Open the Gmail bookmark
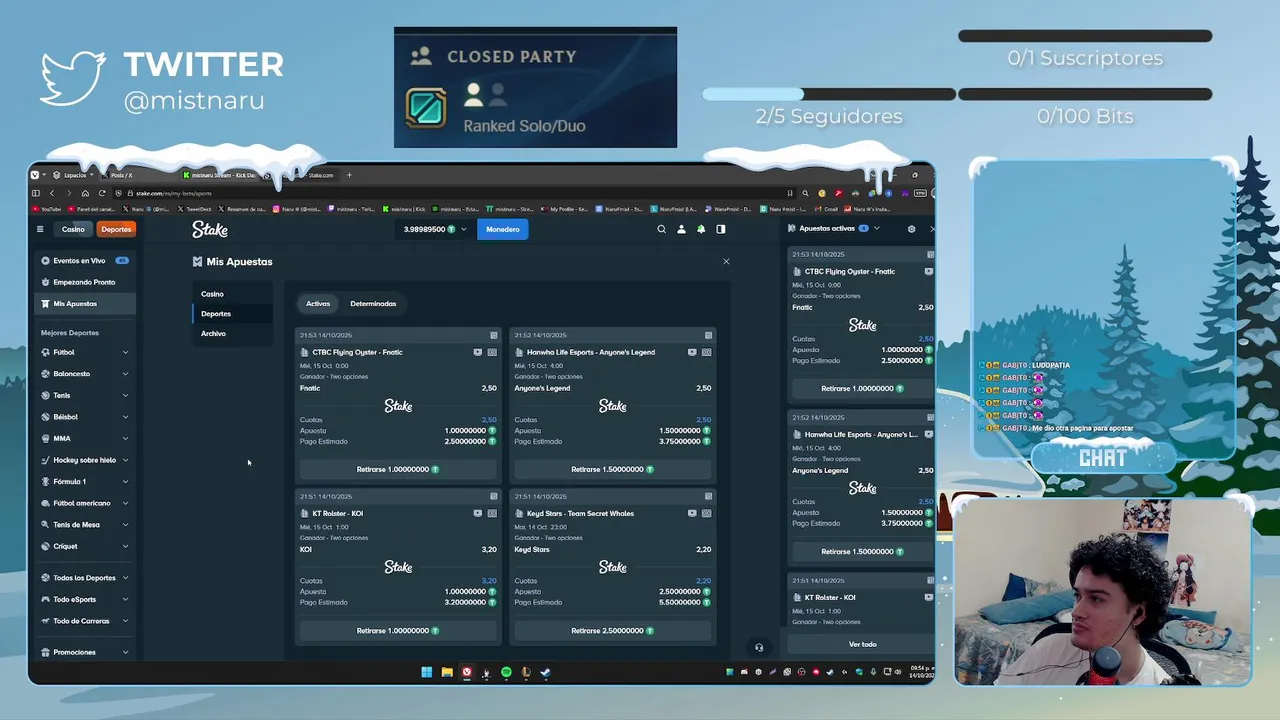The width and height of the screenshot is (1280, 720). pos(825,209)
